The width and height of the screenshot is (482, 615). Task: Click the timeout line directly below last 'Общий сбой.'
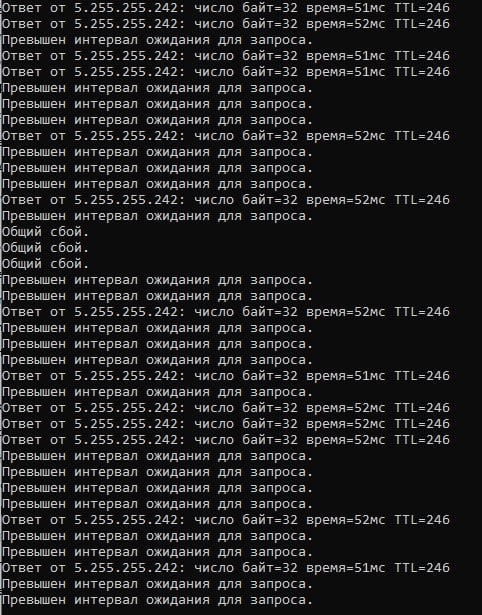tap(157, 280)
